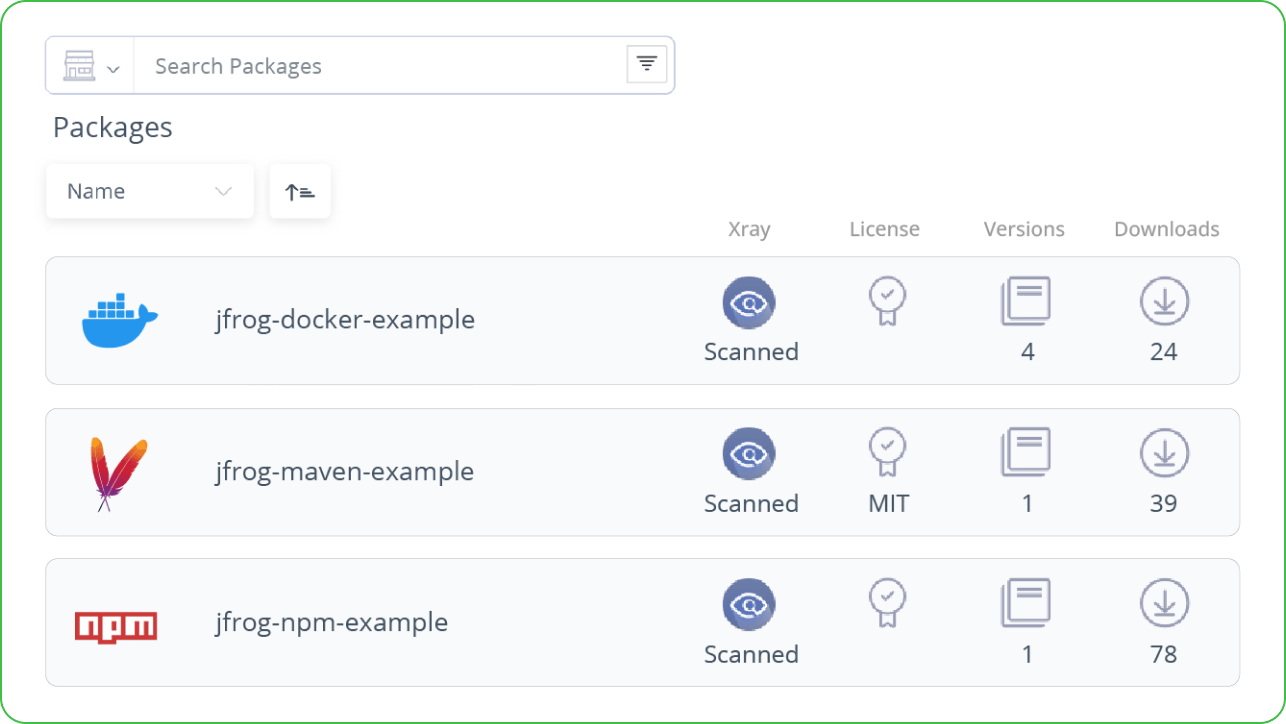Open the jfrog-npm-example package

pos(332,622)
